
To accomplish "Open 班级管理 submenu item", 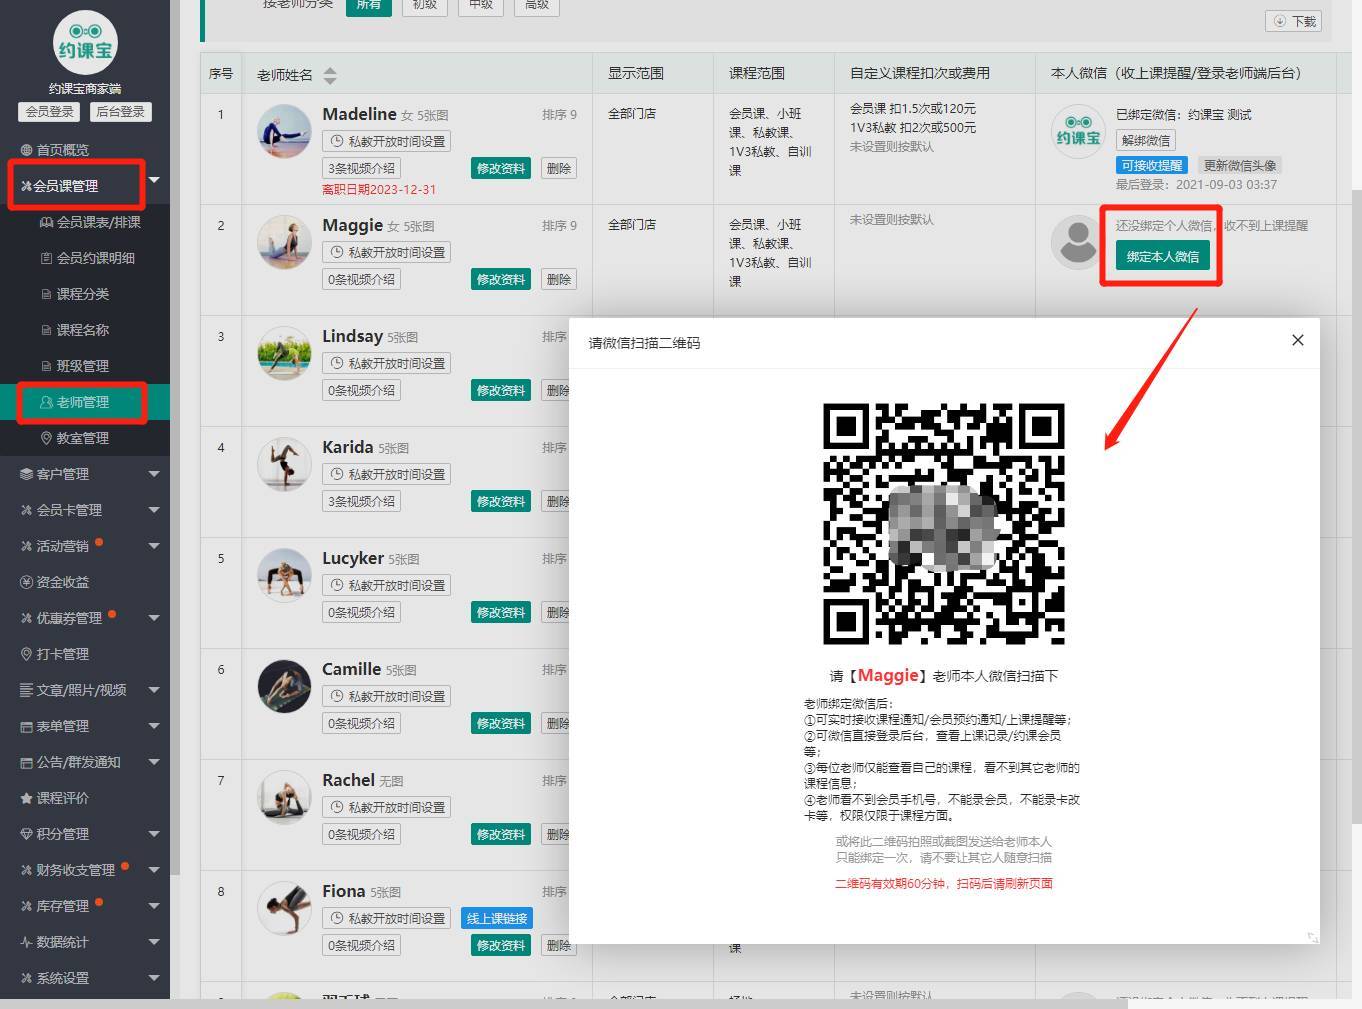I will pos(75,366).
